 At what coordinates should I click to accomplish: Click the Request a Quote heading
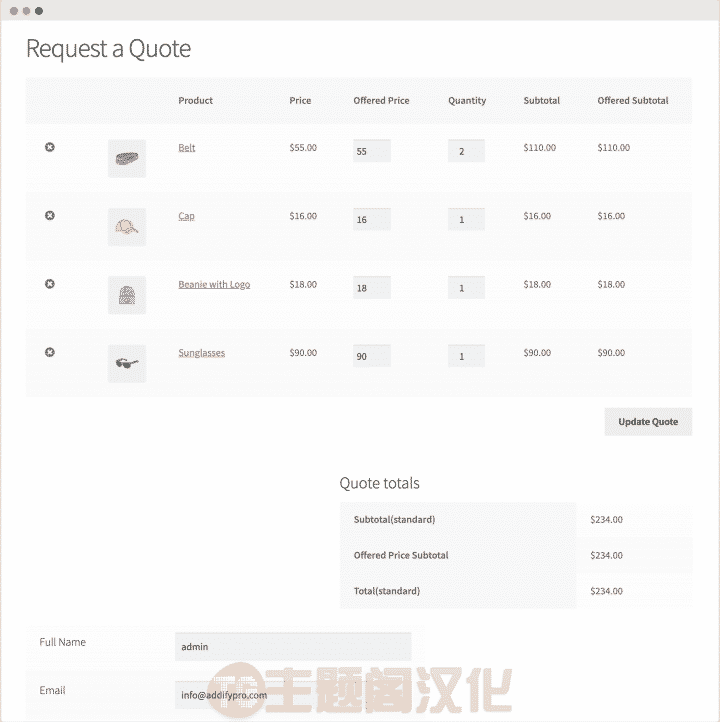108,49
